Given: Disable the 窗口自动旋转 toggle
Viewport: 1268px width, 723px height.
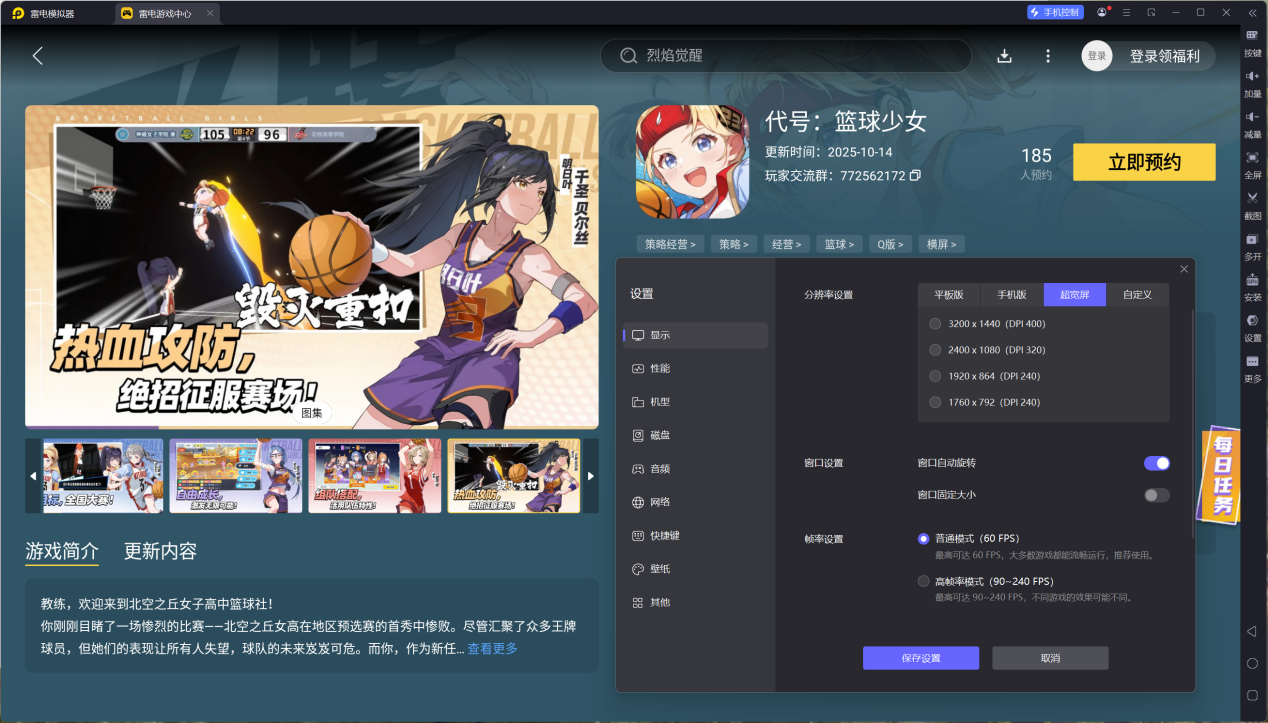Looking at the screenshot, I should pyautogui.click(x=1156, y=463).
